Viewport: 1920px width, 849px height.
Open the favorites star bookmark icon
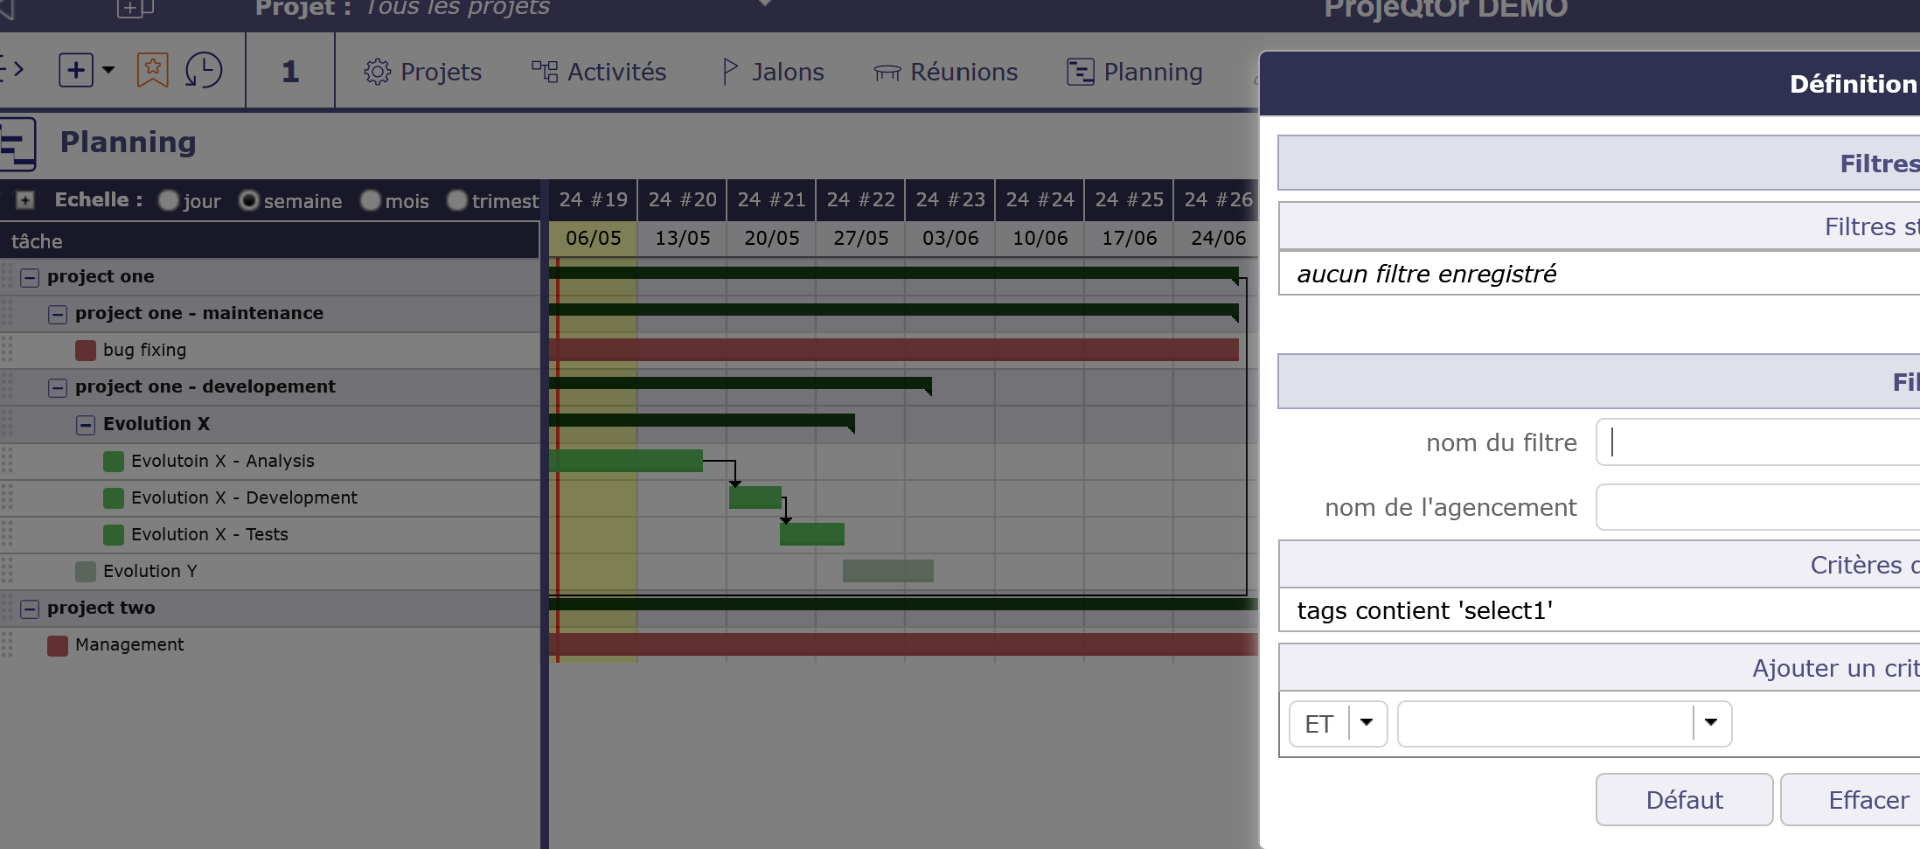(152, 71)
